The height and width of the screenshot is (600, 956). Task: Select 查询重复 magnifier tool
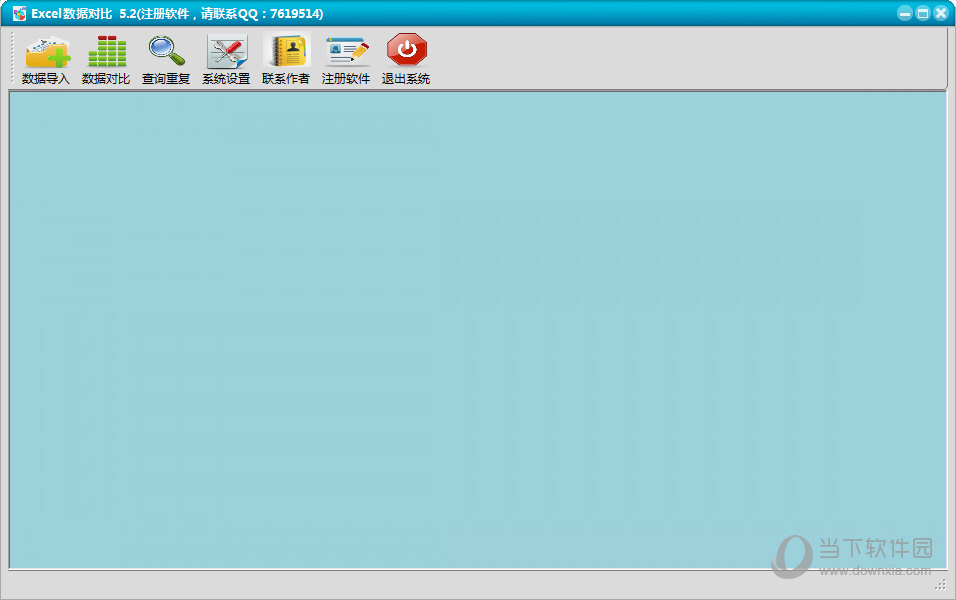pyautogui.click(x=166, y=59)
